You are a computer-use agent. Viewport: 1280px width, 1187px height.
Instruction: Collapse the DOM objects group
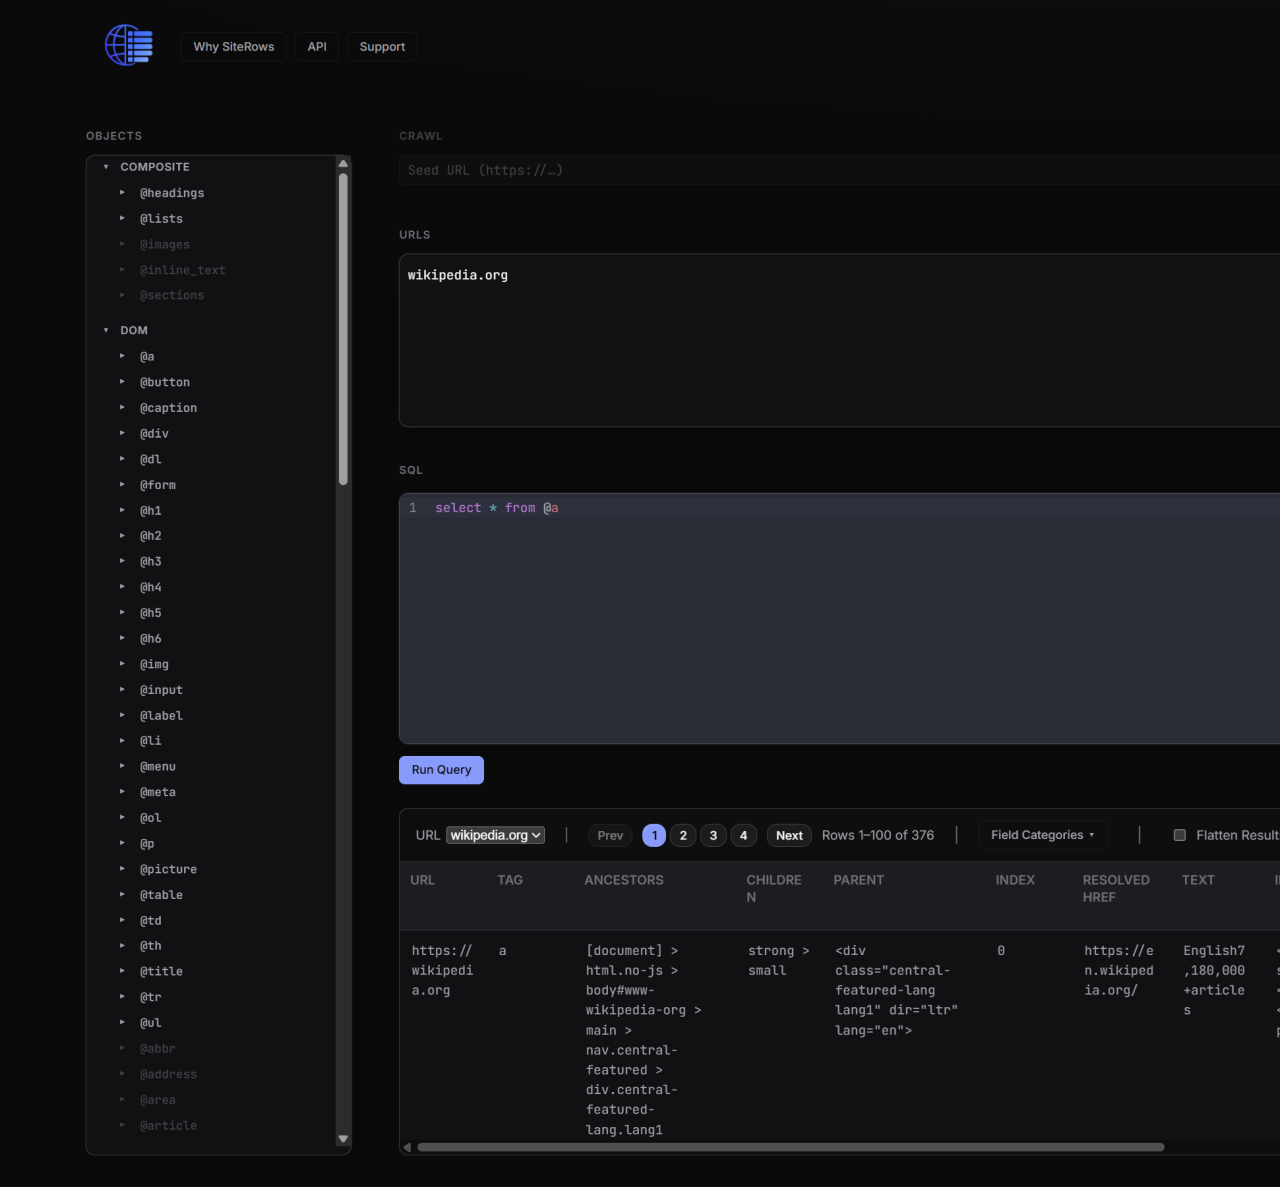click(106, 330)
